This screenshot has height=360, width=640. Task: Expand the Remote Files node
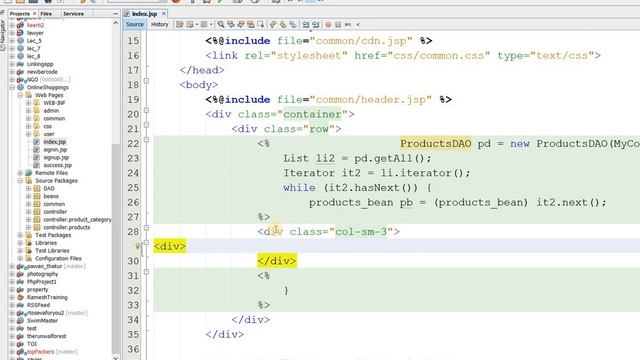tap(20, 173)
